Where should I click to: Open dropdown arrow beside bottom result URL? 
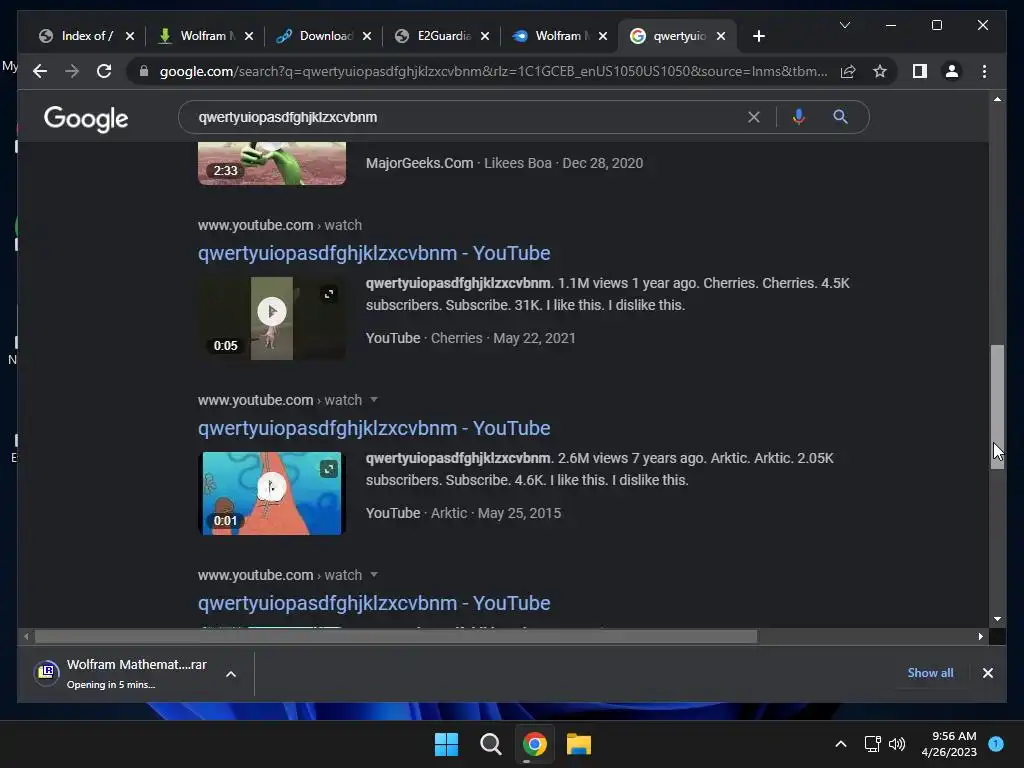click(x=374, y=575)
